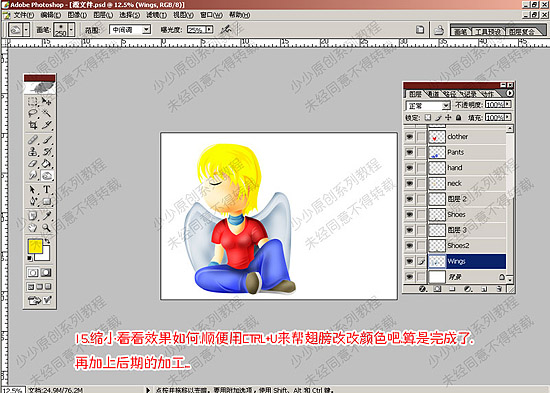The width and height of the screenshot is (550, 393).
Task: Open the 编辑 Edit menu
Action: (x=51, y=15)
